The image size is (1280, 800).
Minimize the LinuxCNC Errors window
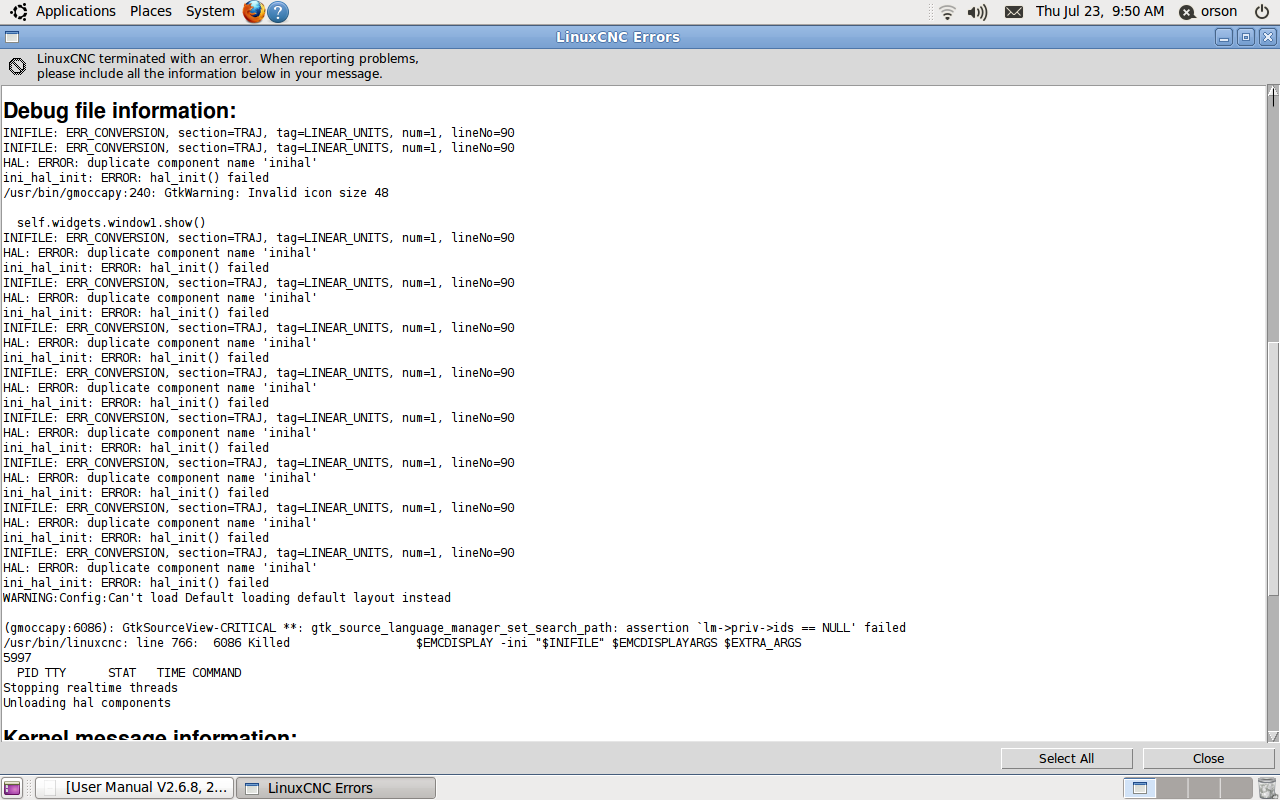(x=1224, y=37)
